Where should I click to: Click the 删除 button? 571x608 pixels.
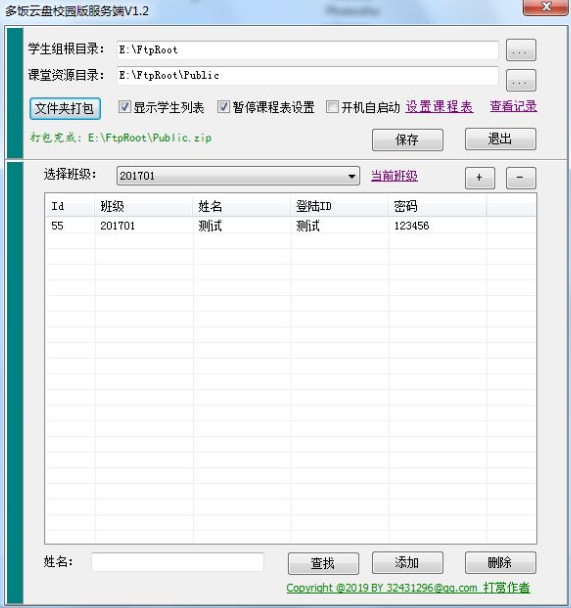tap(500, 562)
